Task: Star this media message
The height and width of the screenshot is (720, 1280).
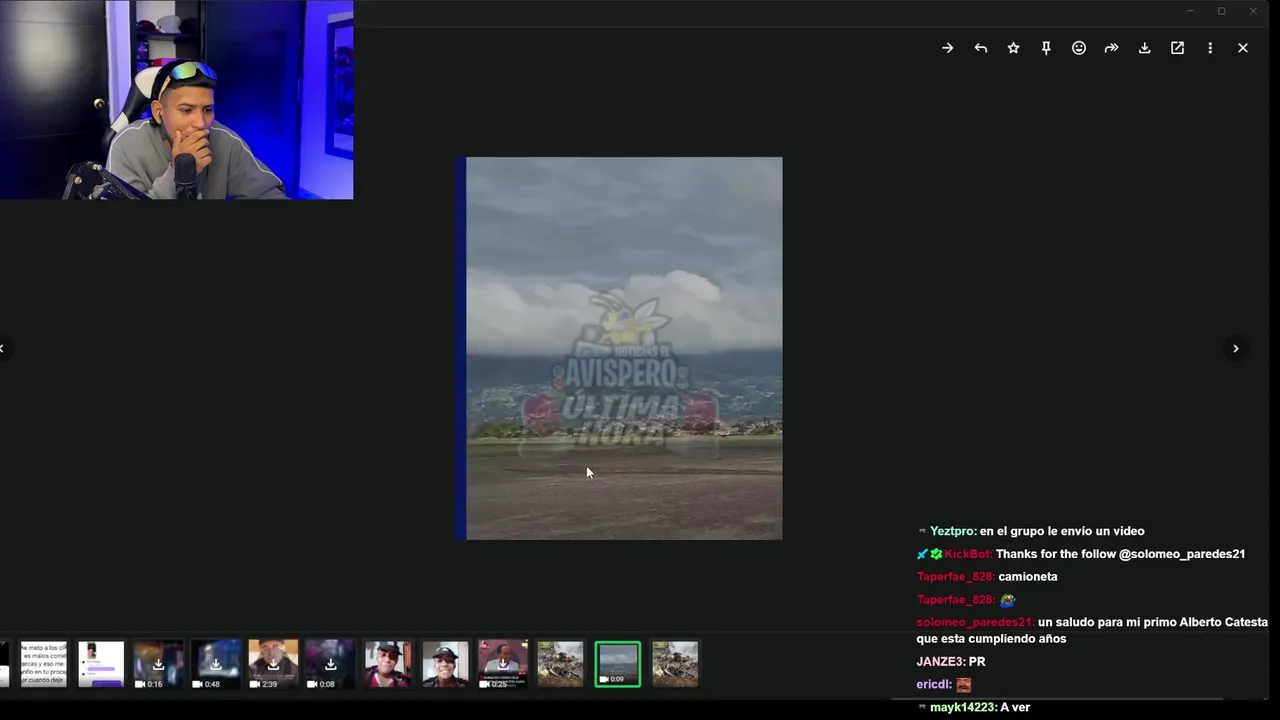Action: click(x=1013, y=48)
